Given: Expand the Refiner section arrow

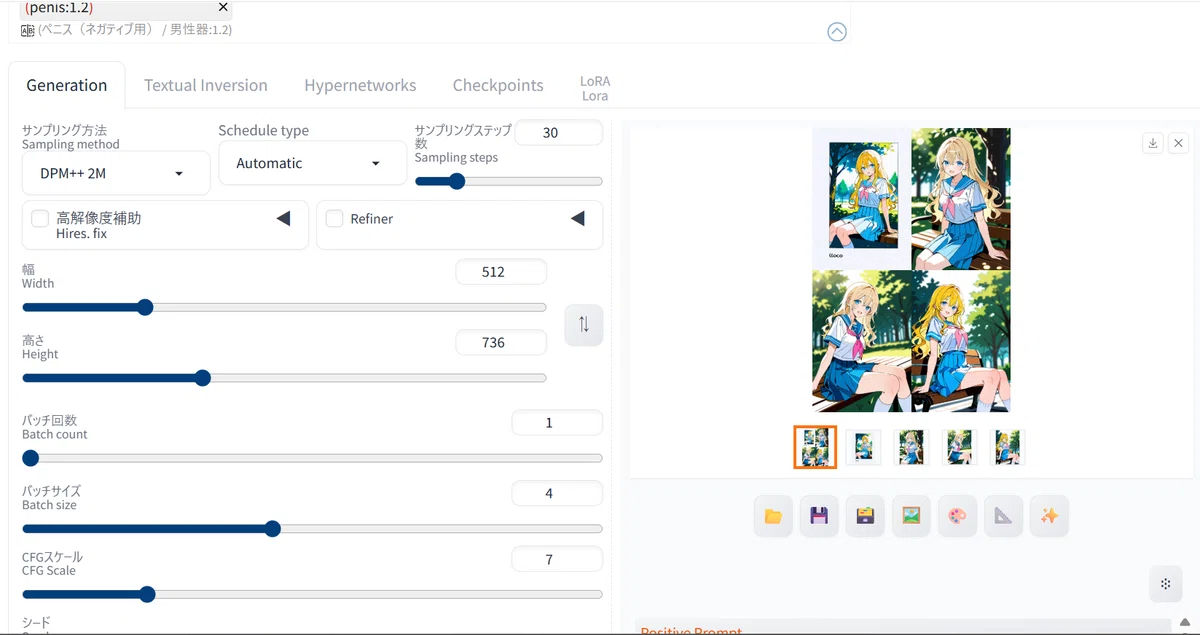Looking at the screenshot, I should (577, 218).
